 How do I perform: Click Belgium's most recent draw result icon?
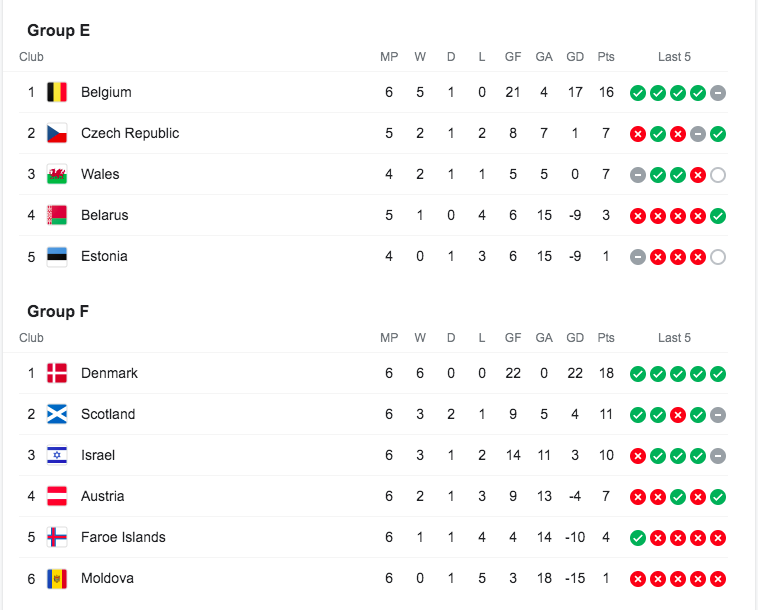(718, 93)
